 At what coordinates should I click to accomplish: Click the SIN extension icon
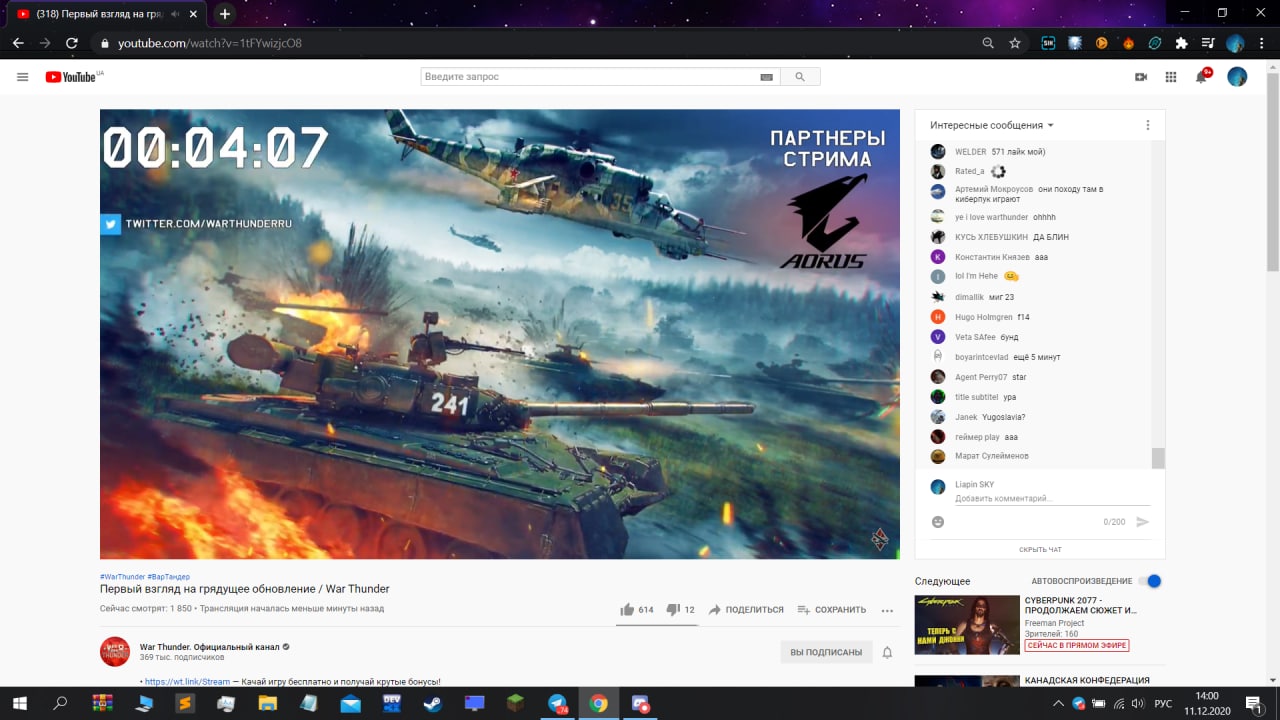(x=1048, y=43)
